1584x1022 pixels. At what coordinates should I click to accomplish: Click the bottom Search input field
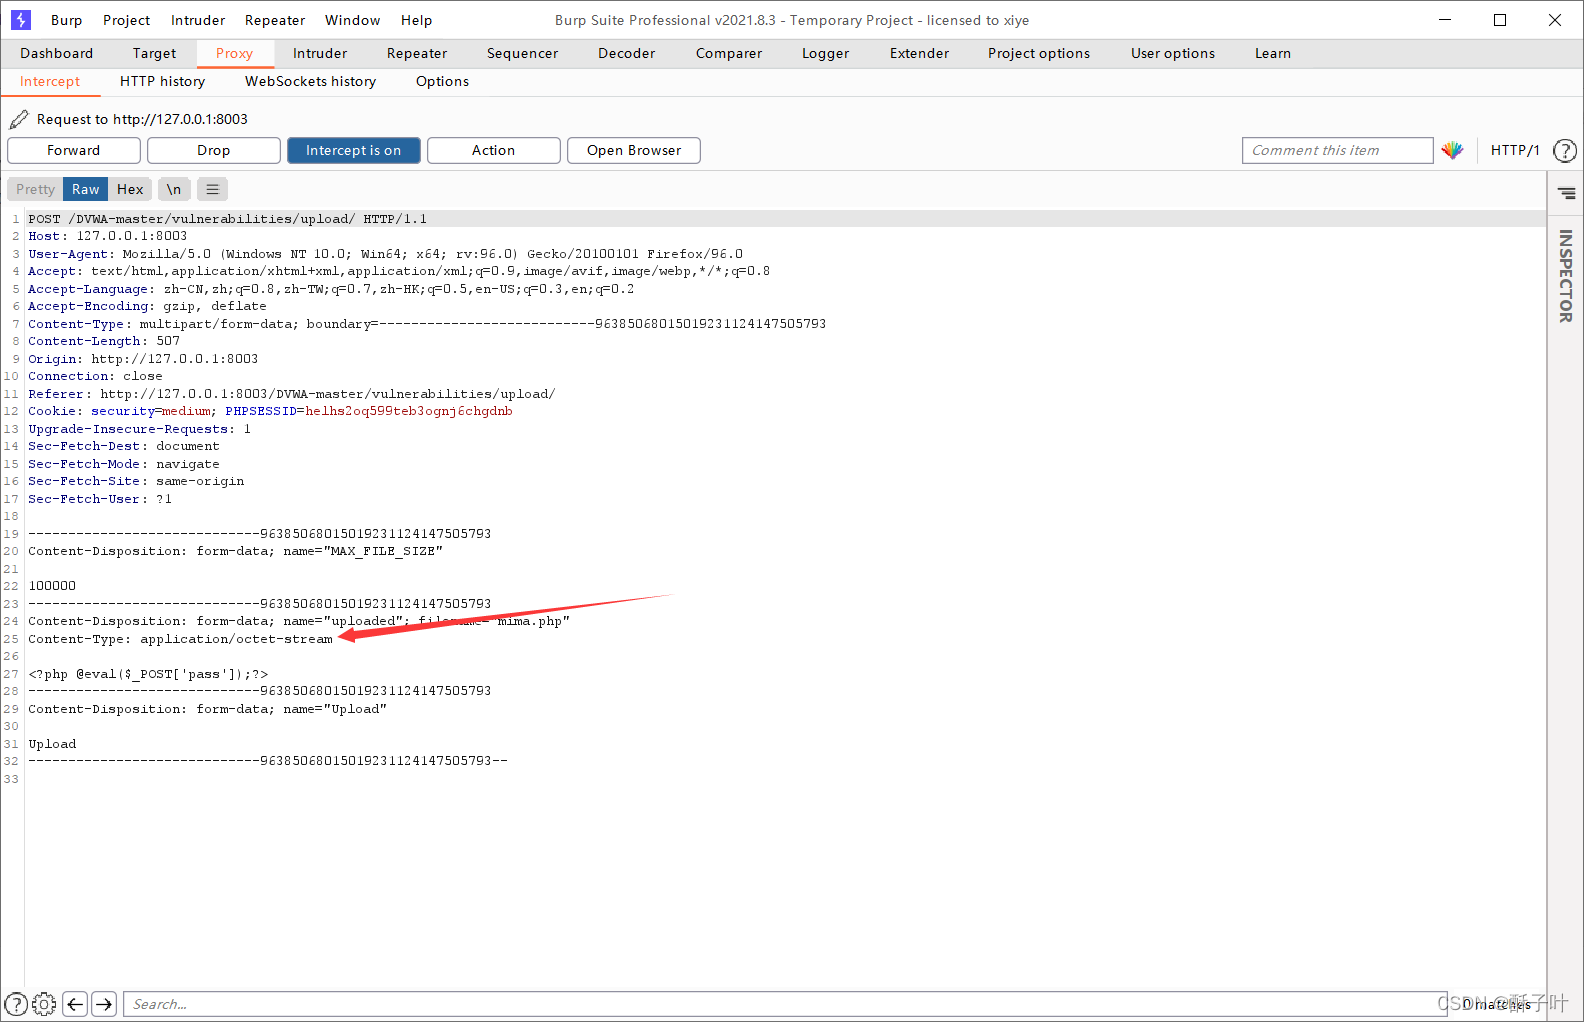click(785, 1004)
